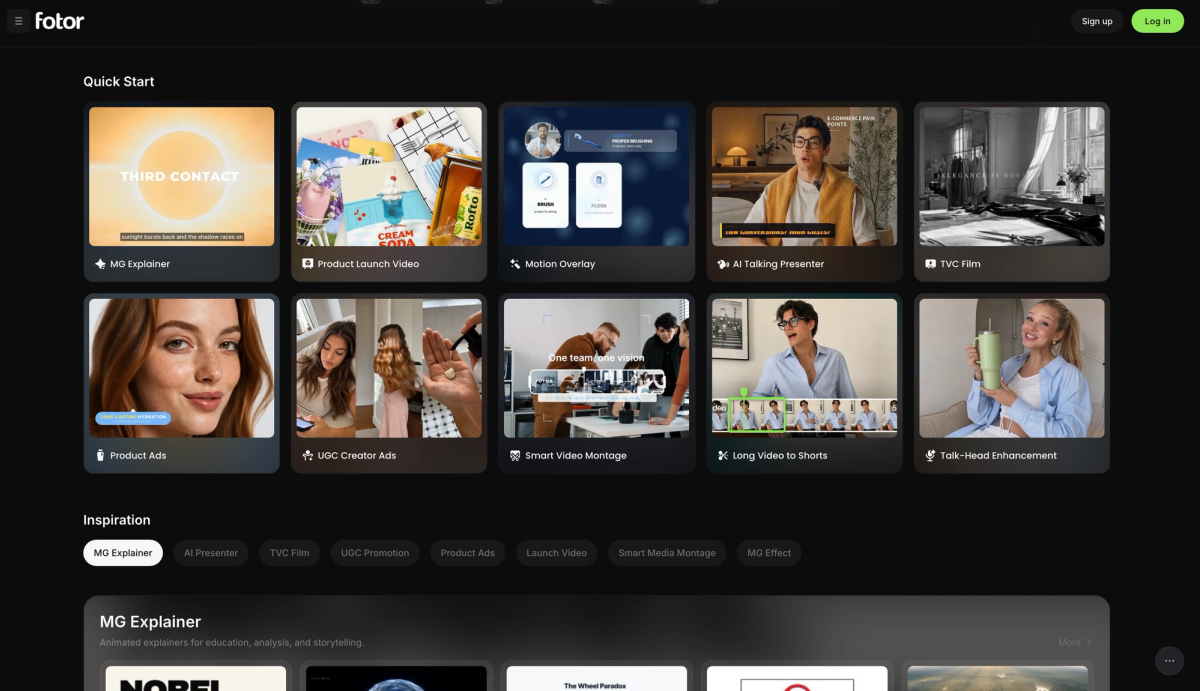
Task: Open the Product Ads inspiration tab
Action: (x=468, y=553)
